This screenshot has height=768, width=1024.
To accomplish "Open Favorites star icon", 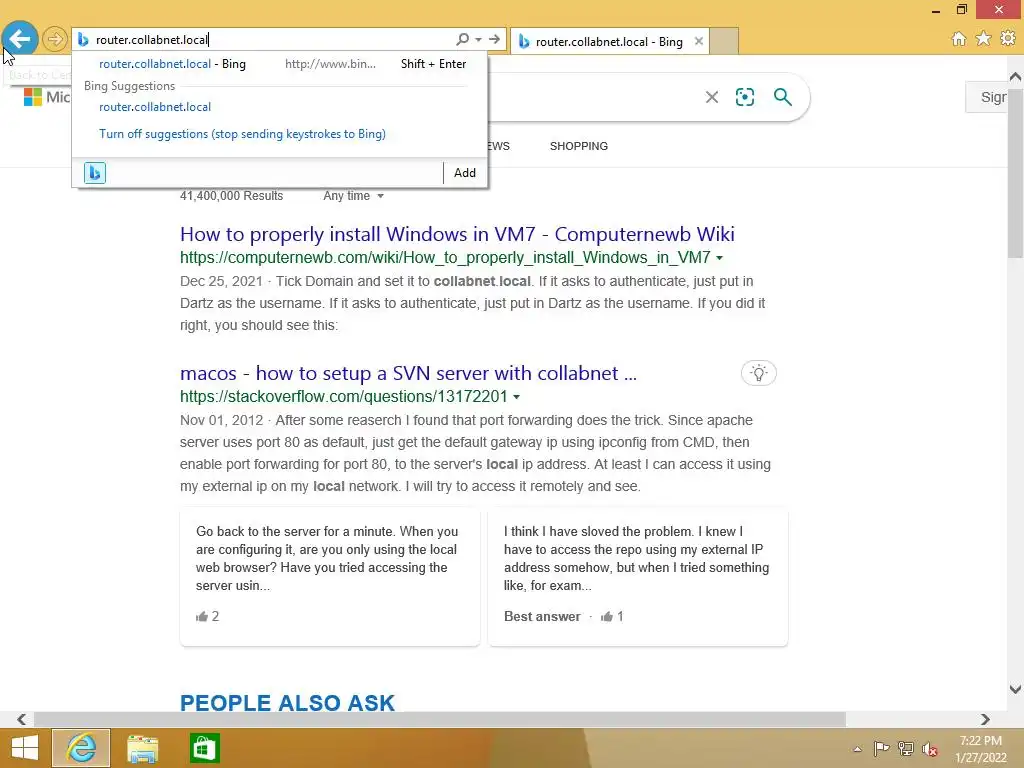I will (983, 39).
